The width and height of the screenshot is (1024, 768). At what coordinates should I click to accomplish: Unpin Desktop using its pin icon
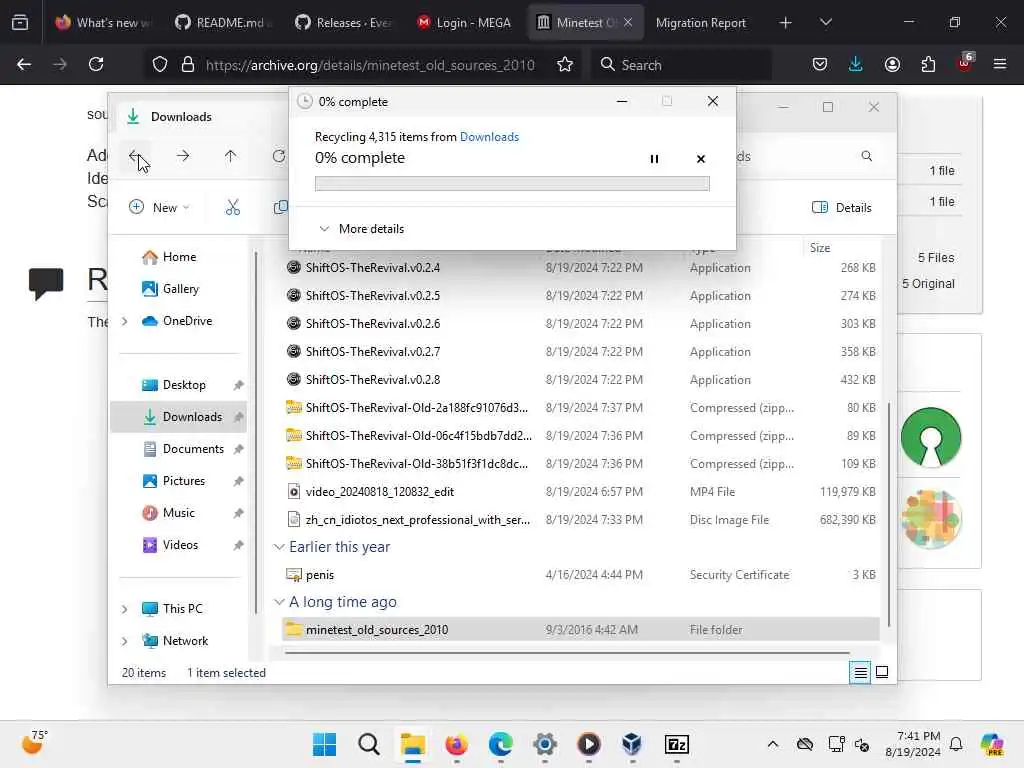coord(238,385)
